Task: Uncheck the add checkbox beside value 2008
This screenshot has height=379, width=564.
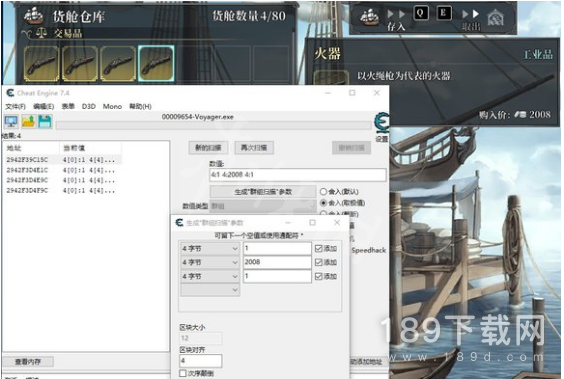Action: pyautogui.click(x=318, y=262)
